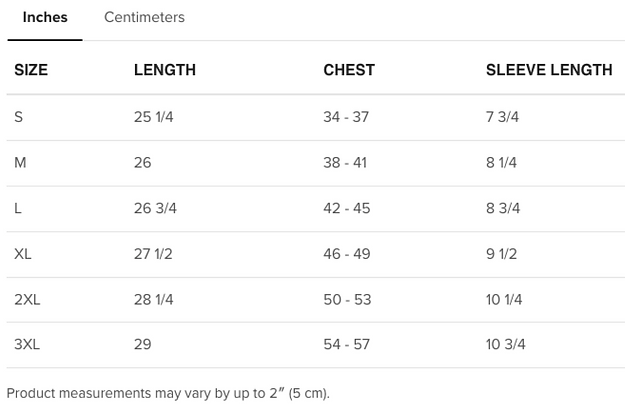This screenshot has height=413, width=625.
Task: Select the S size row label
Action: 19,117
